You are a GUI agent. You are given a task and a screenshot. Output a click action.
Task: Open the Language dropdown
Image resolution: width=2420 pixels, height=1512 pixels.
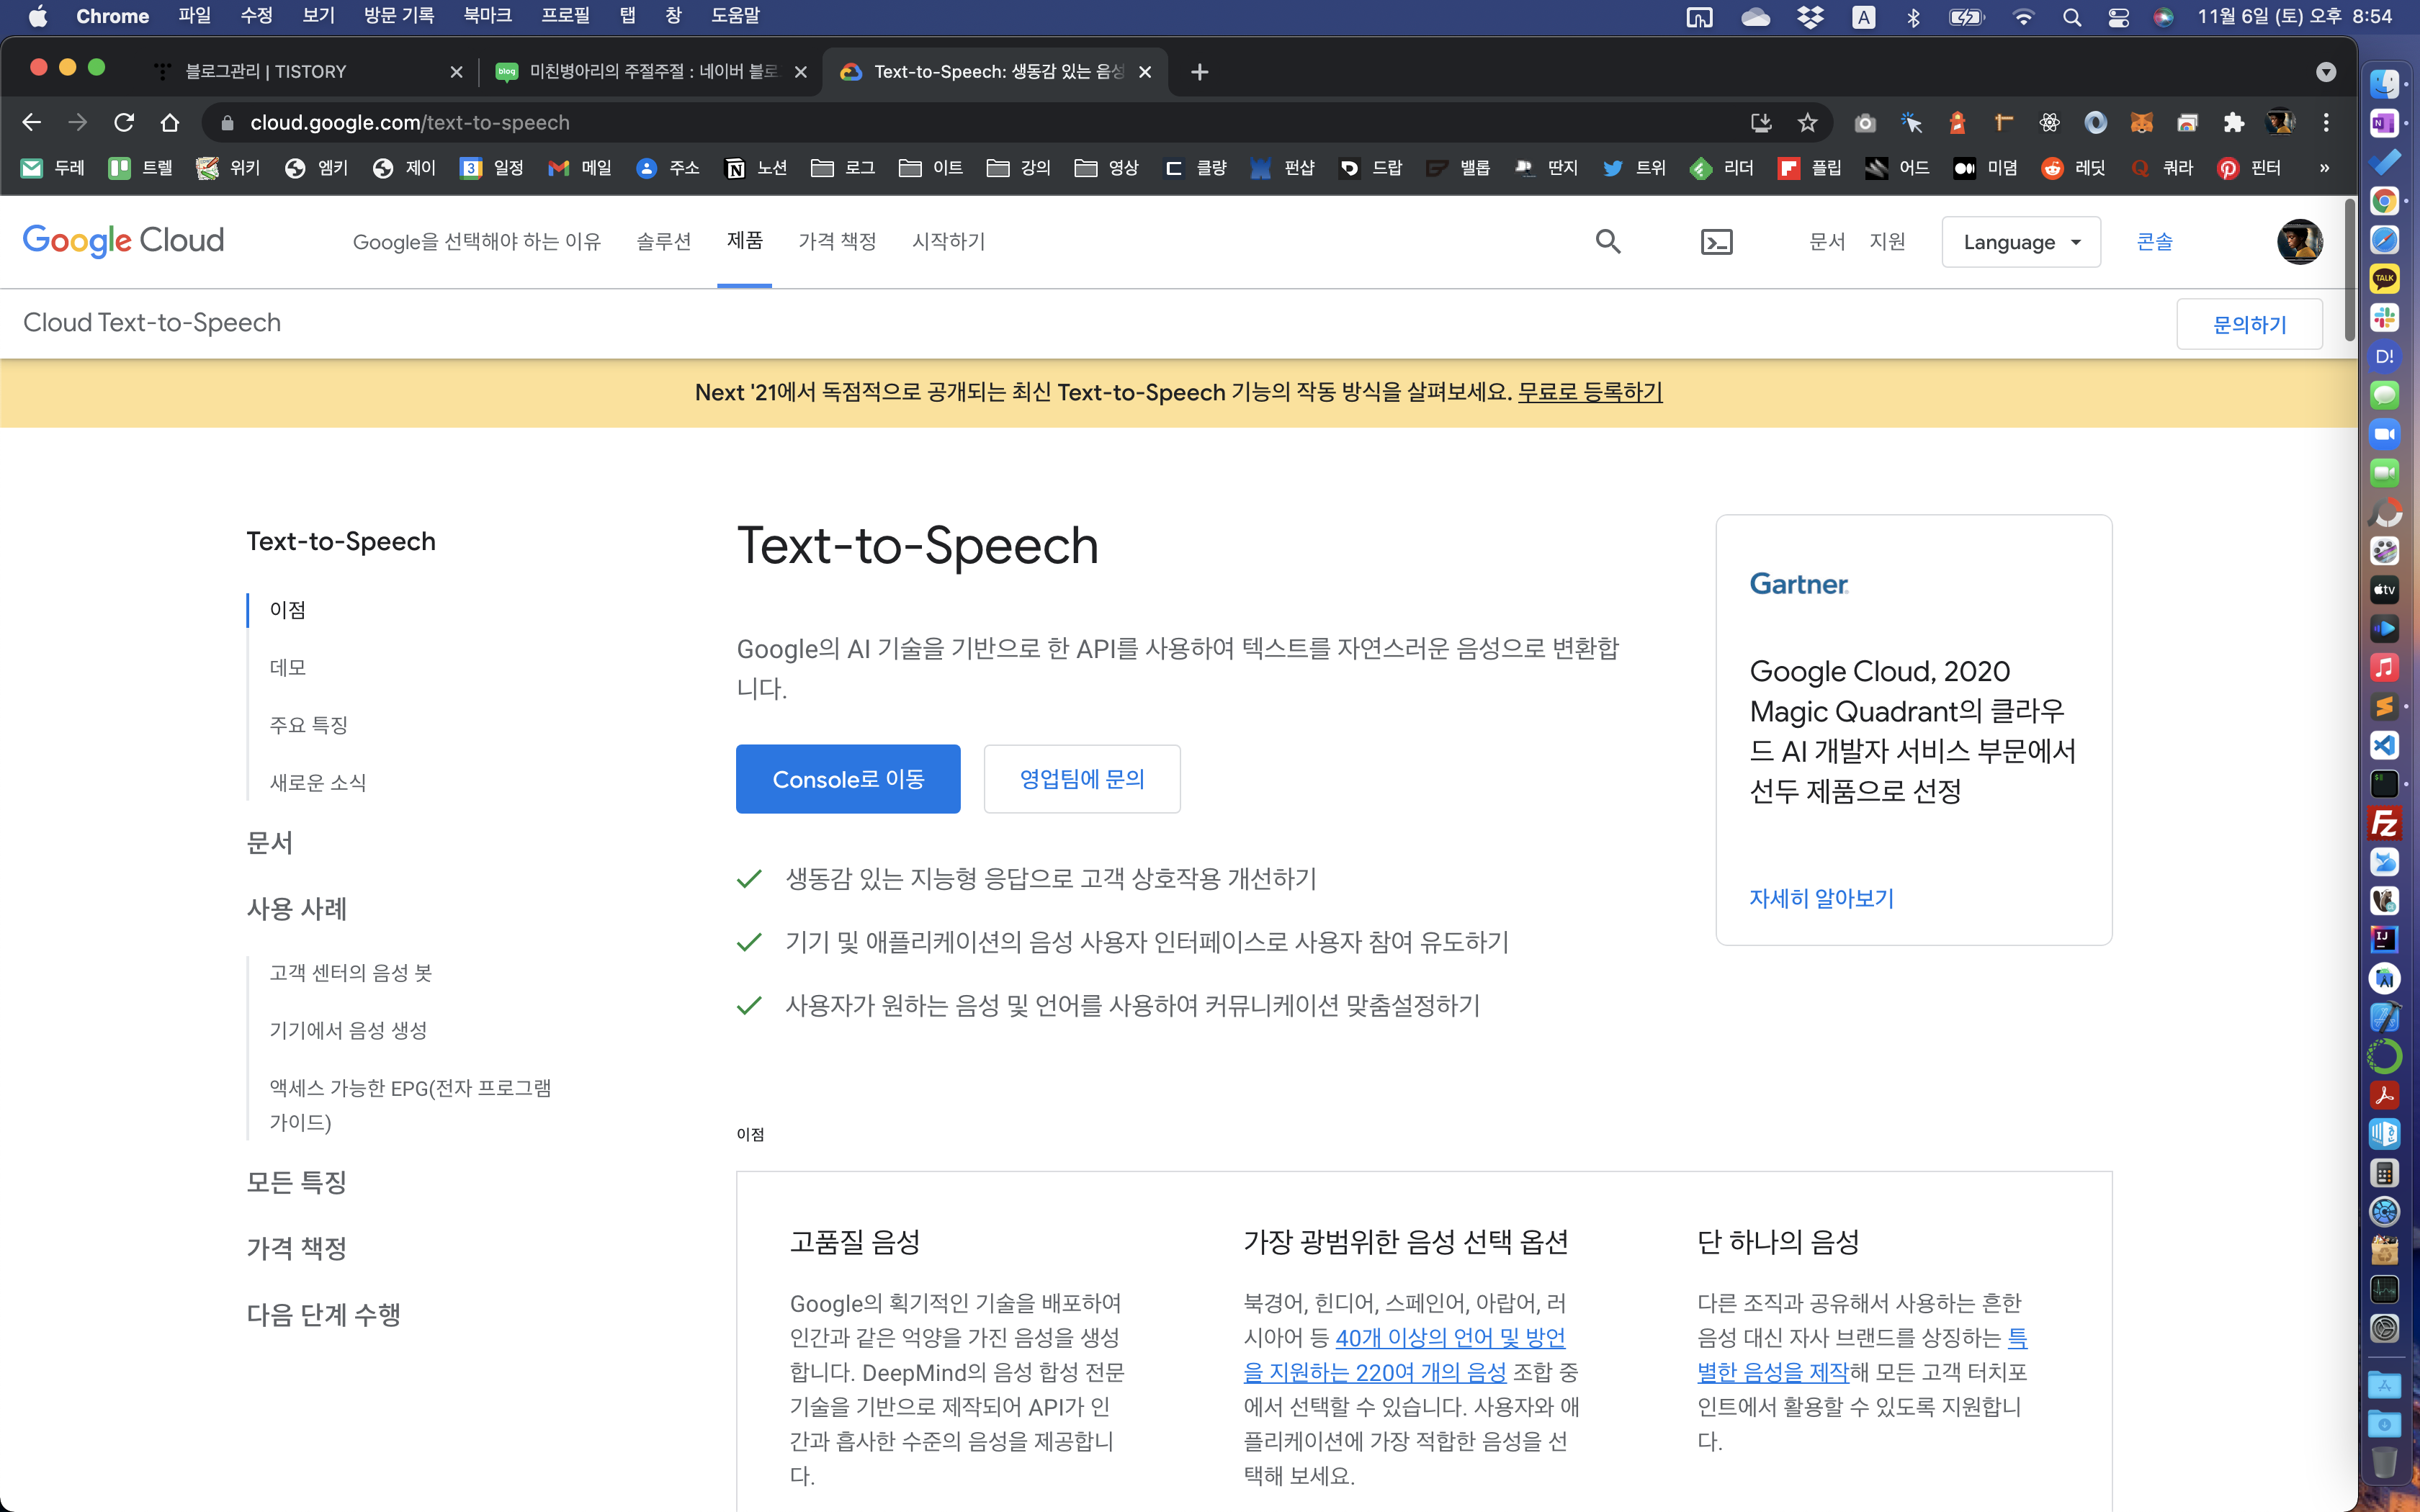coord(2020,242)
